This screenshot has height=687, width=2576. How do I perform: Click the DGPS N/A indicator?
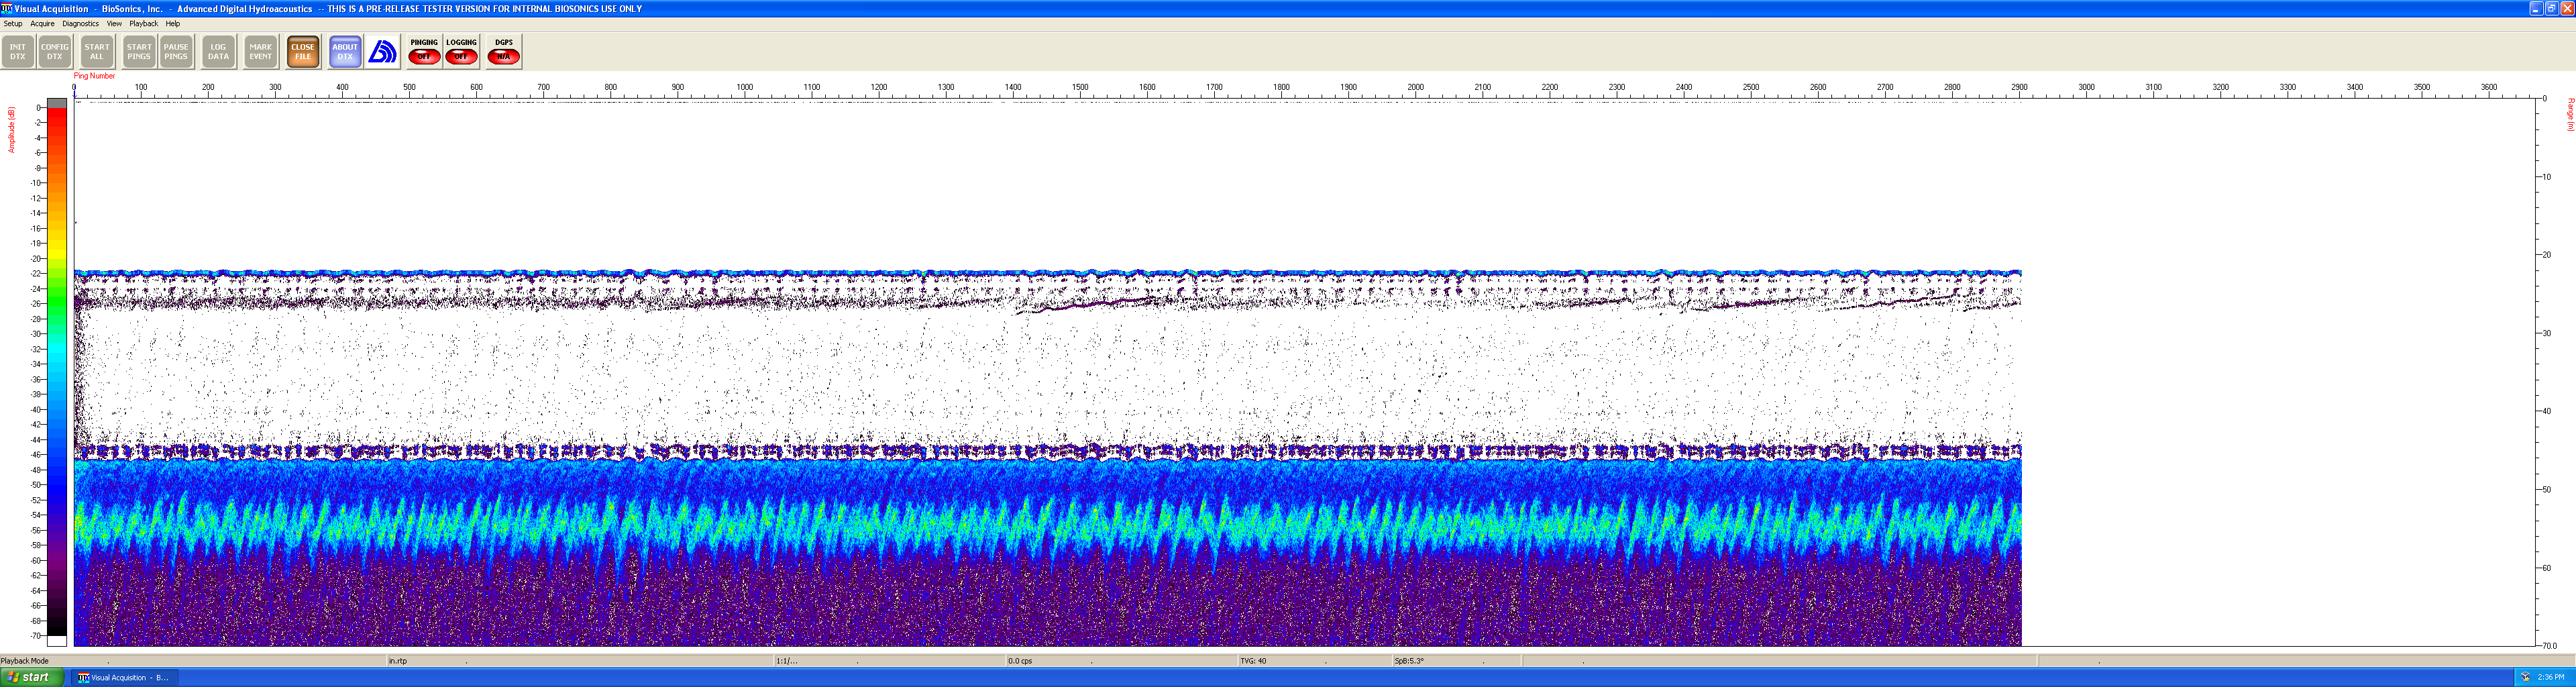[x=503, y=51]
